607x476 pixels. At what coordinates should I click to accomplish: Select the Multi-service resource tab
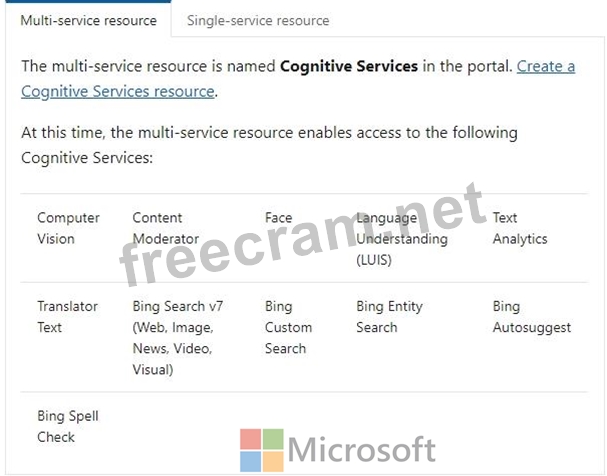88,20
